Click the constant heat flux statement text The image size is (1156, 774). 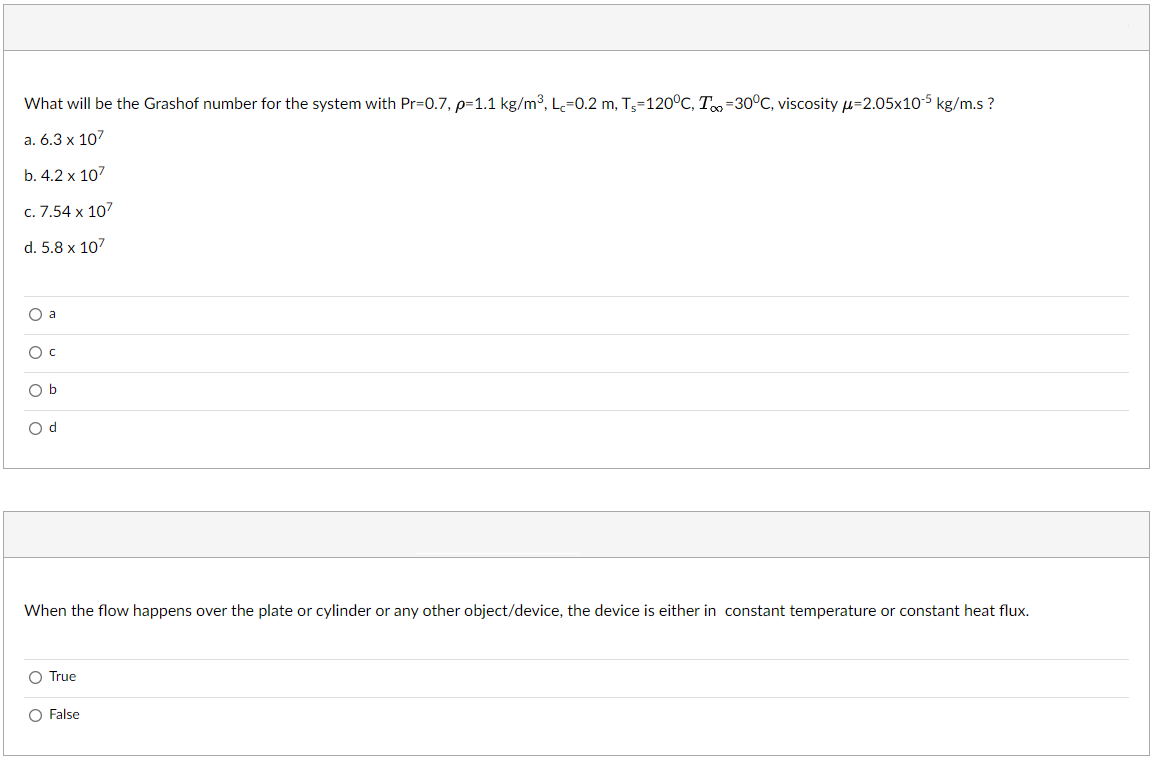[x=527, y=610]
